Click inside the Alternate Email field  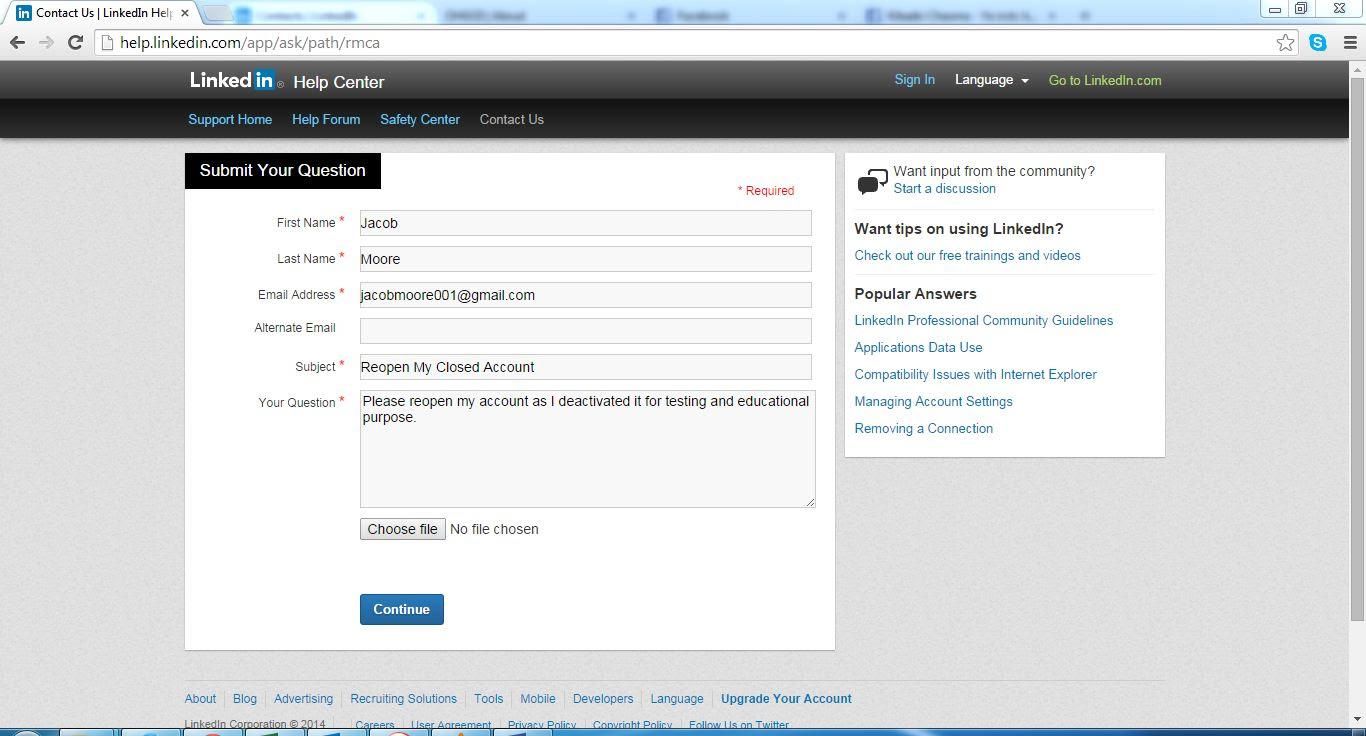point(585,330)
